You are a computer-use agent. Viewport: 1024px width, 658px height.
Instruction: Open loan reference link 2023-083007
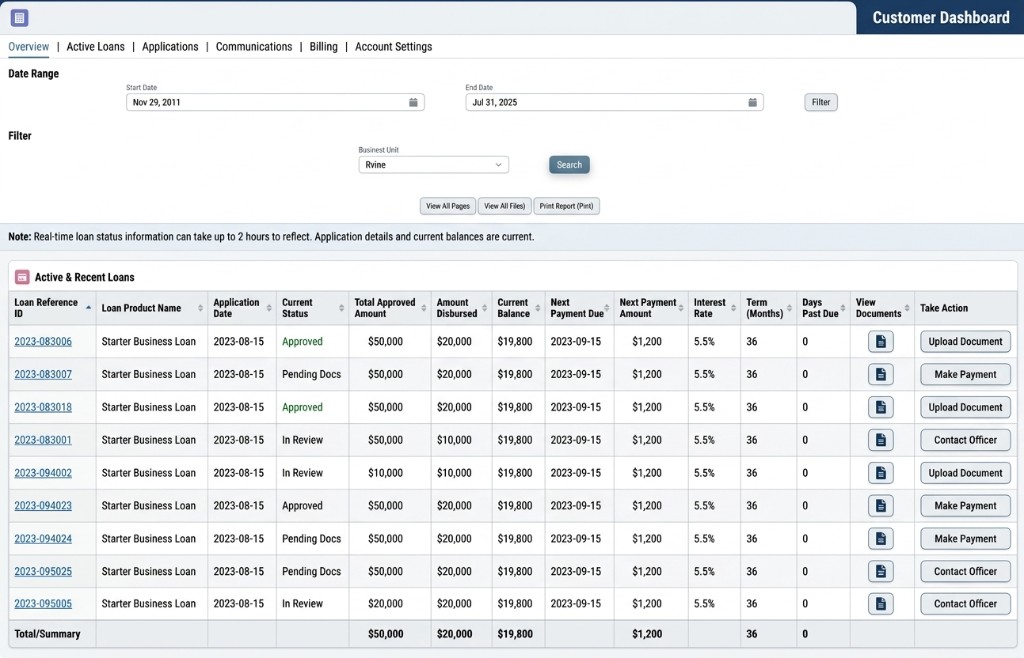tap(43, 374)
